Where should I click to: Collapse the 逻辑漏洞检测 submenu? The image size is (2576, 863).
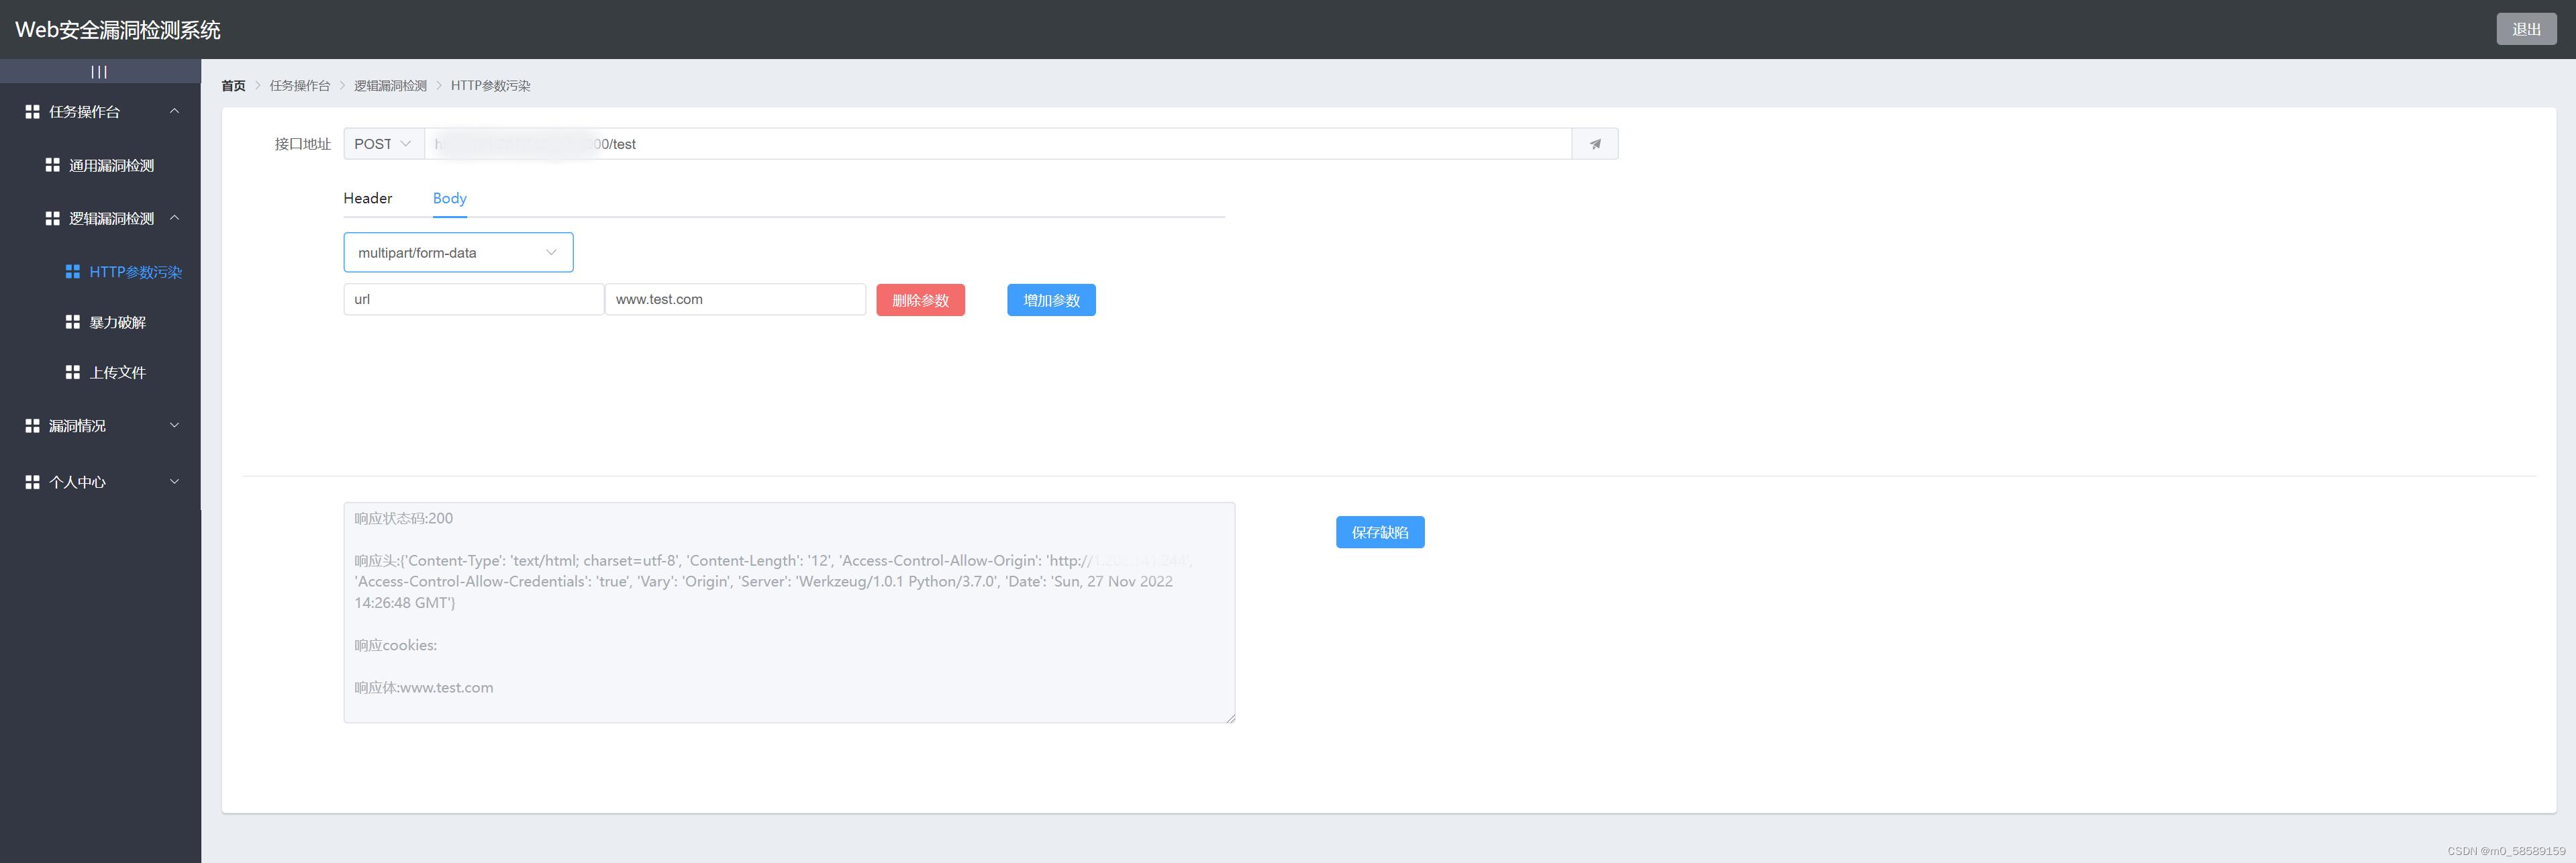pos(174,218)
